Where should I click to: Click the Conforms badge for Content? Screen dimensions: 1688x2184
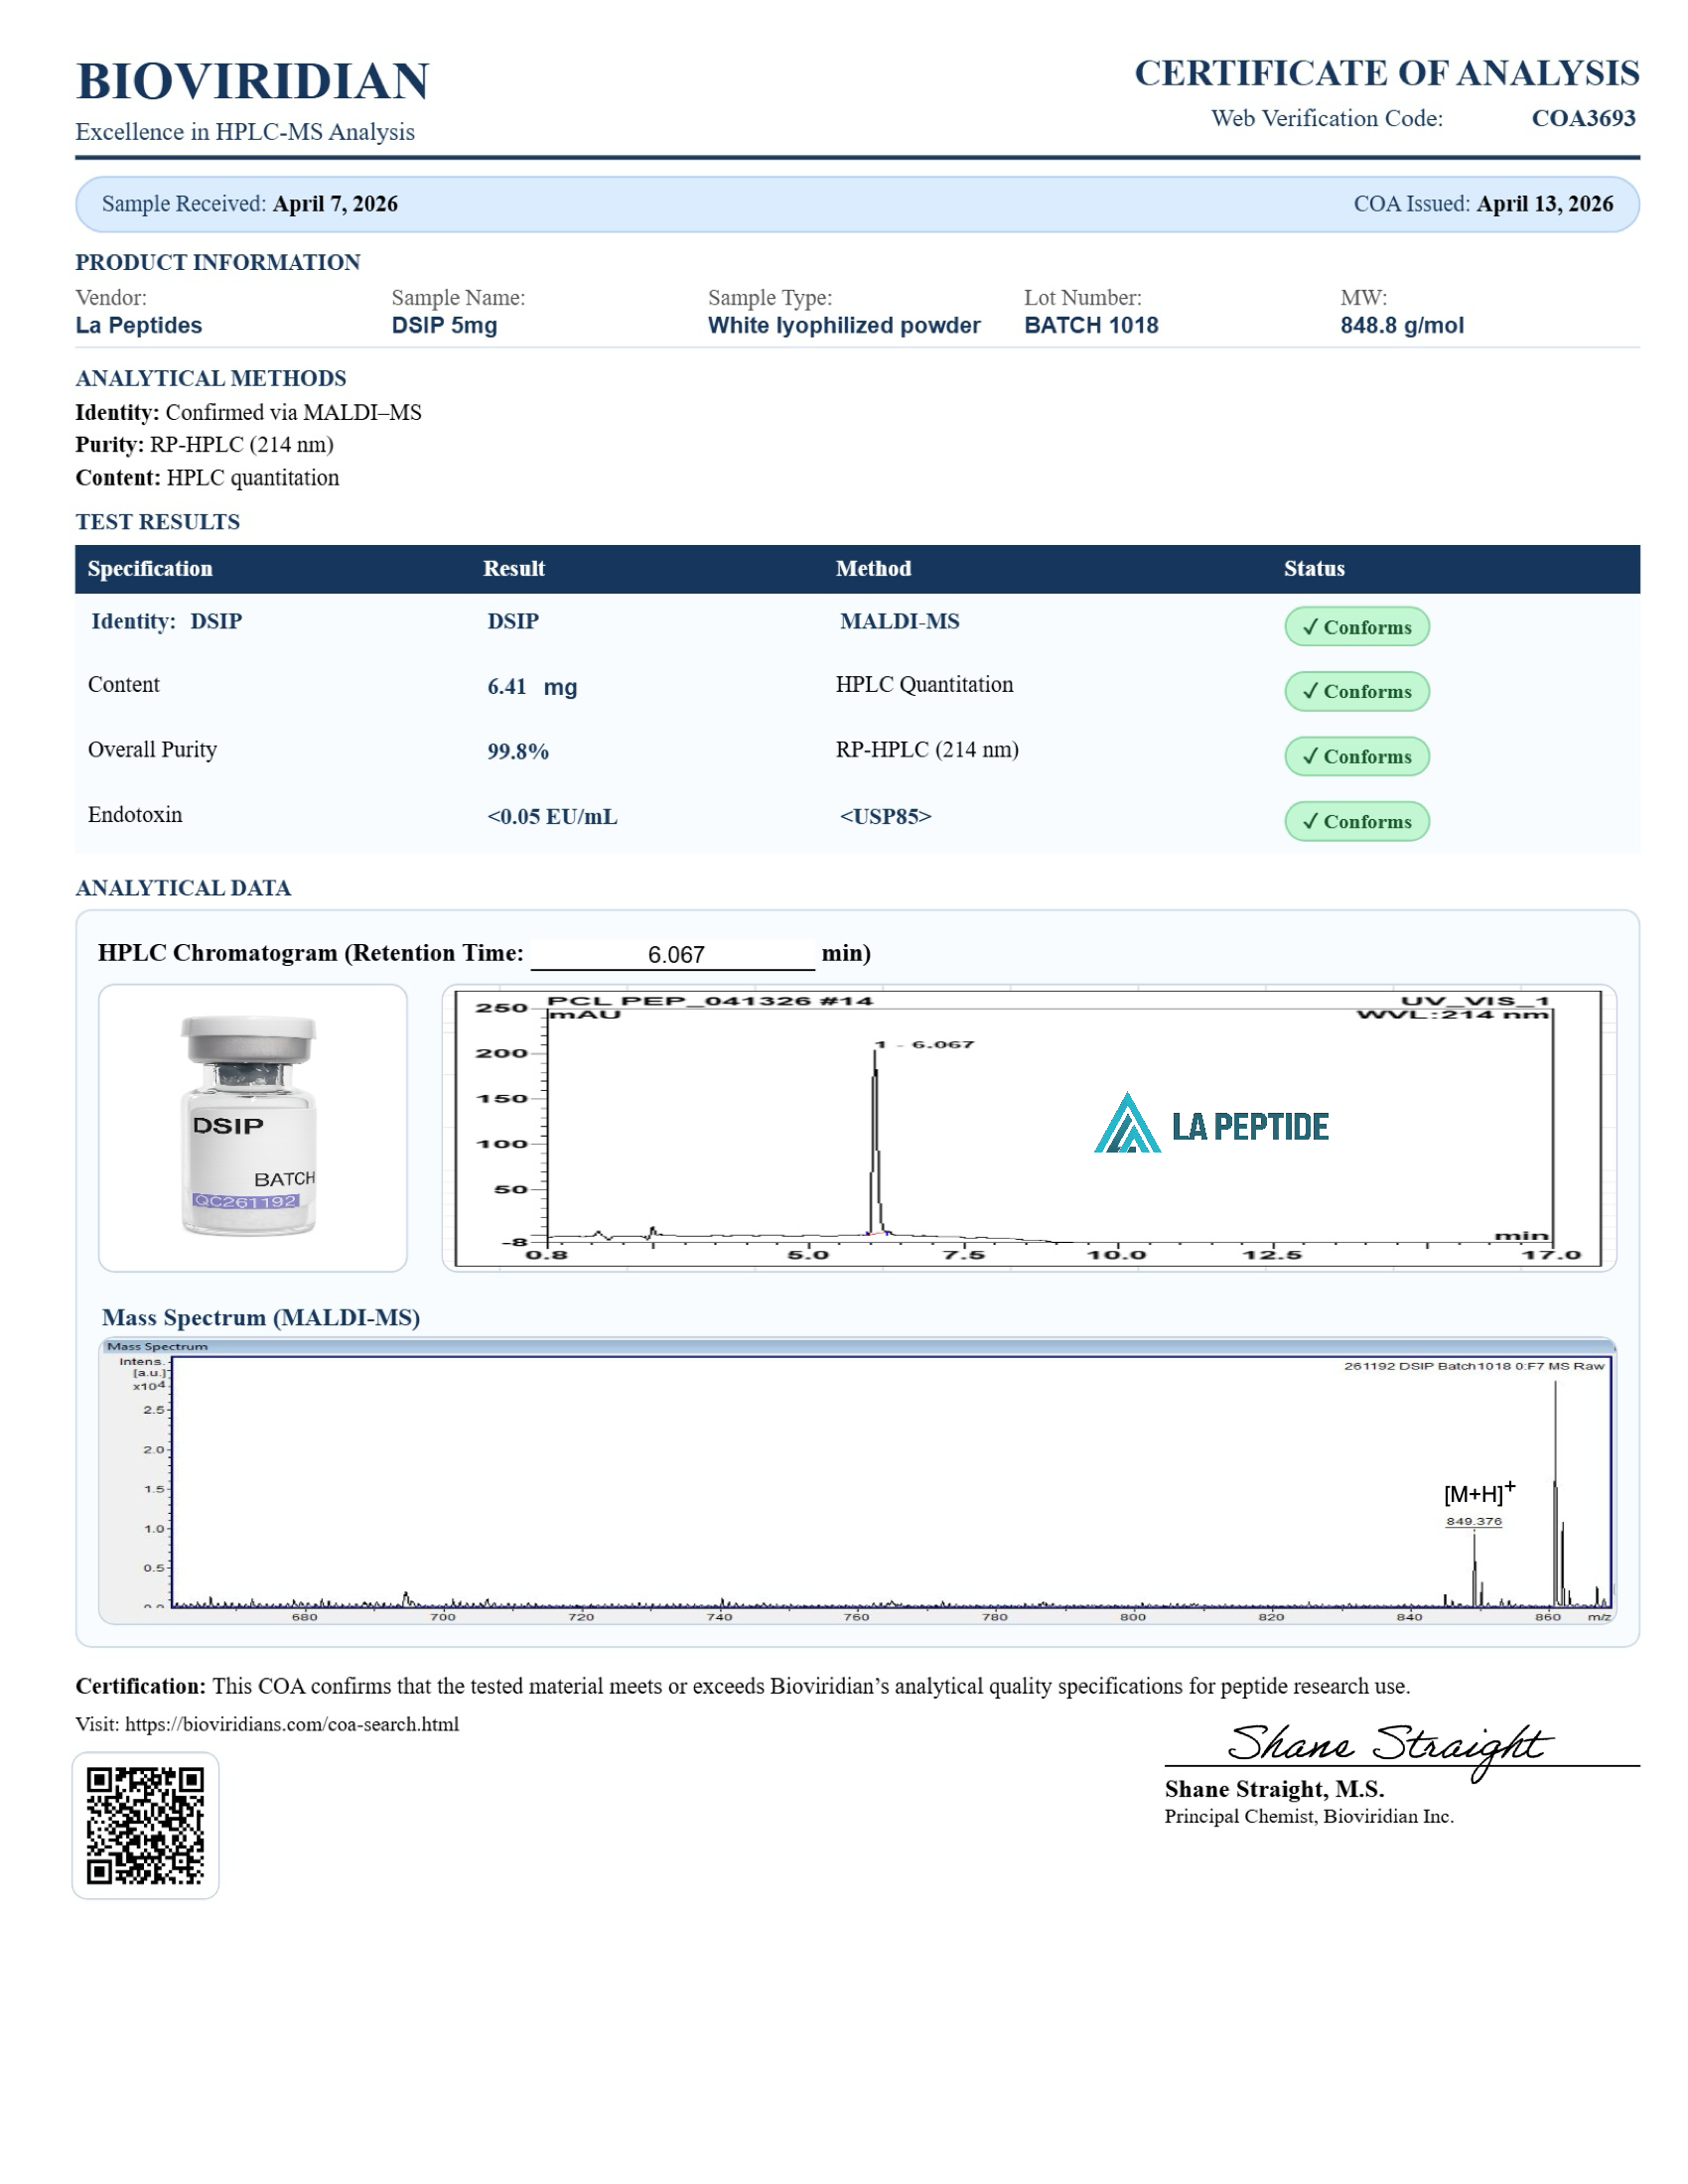[x=1356, y=691]
